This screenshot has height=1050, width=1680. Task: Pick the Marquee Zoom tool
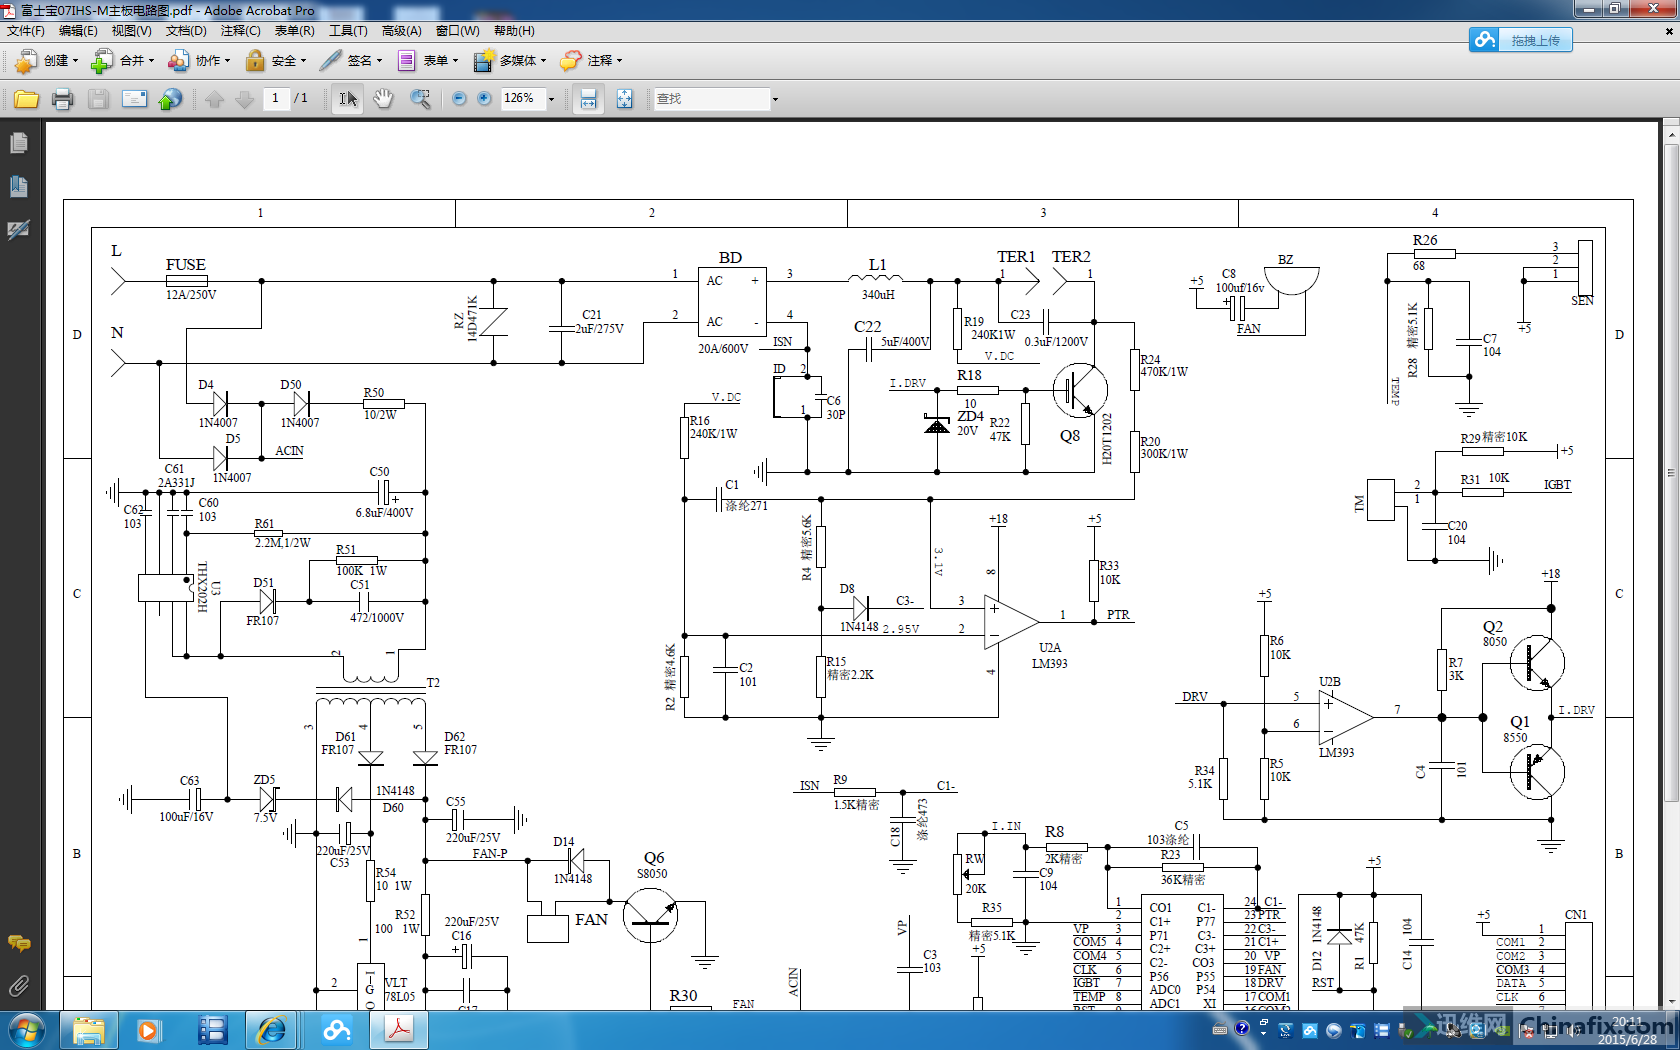(420, 99)
